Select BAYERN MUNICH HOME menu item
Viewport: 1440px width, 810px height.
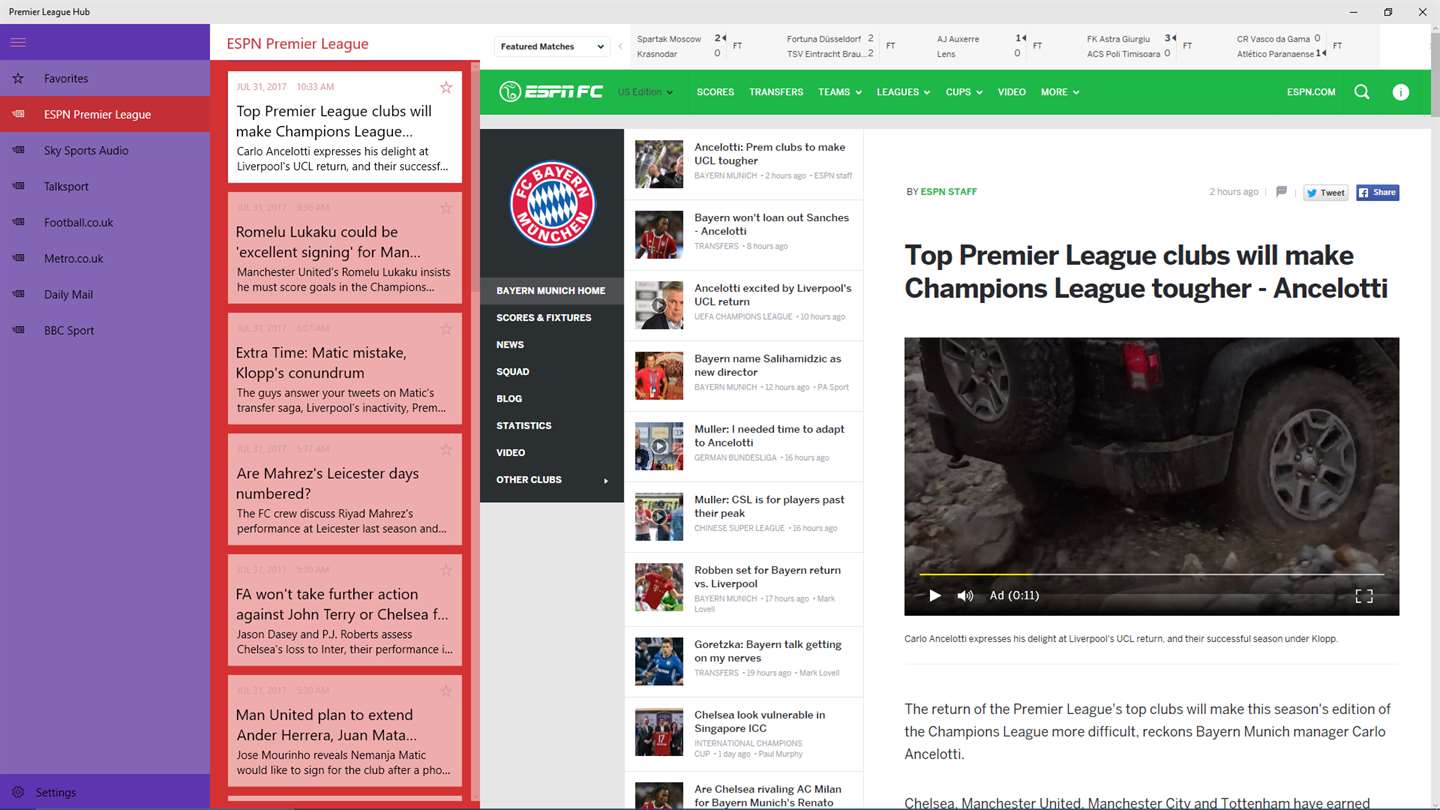(552, 291)
